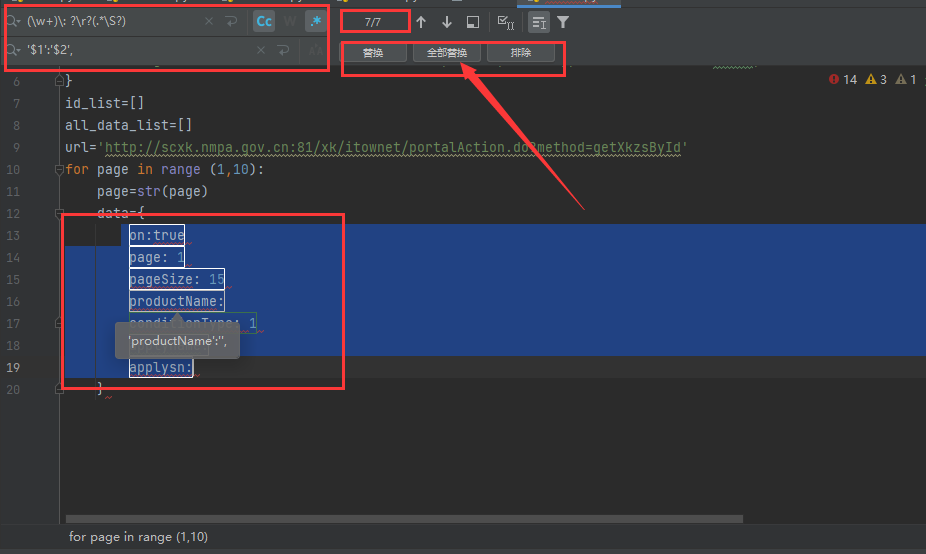
Task: Click the 'on:true' match on line 13
Action: point(157,236)
